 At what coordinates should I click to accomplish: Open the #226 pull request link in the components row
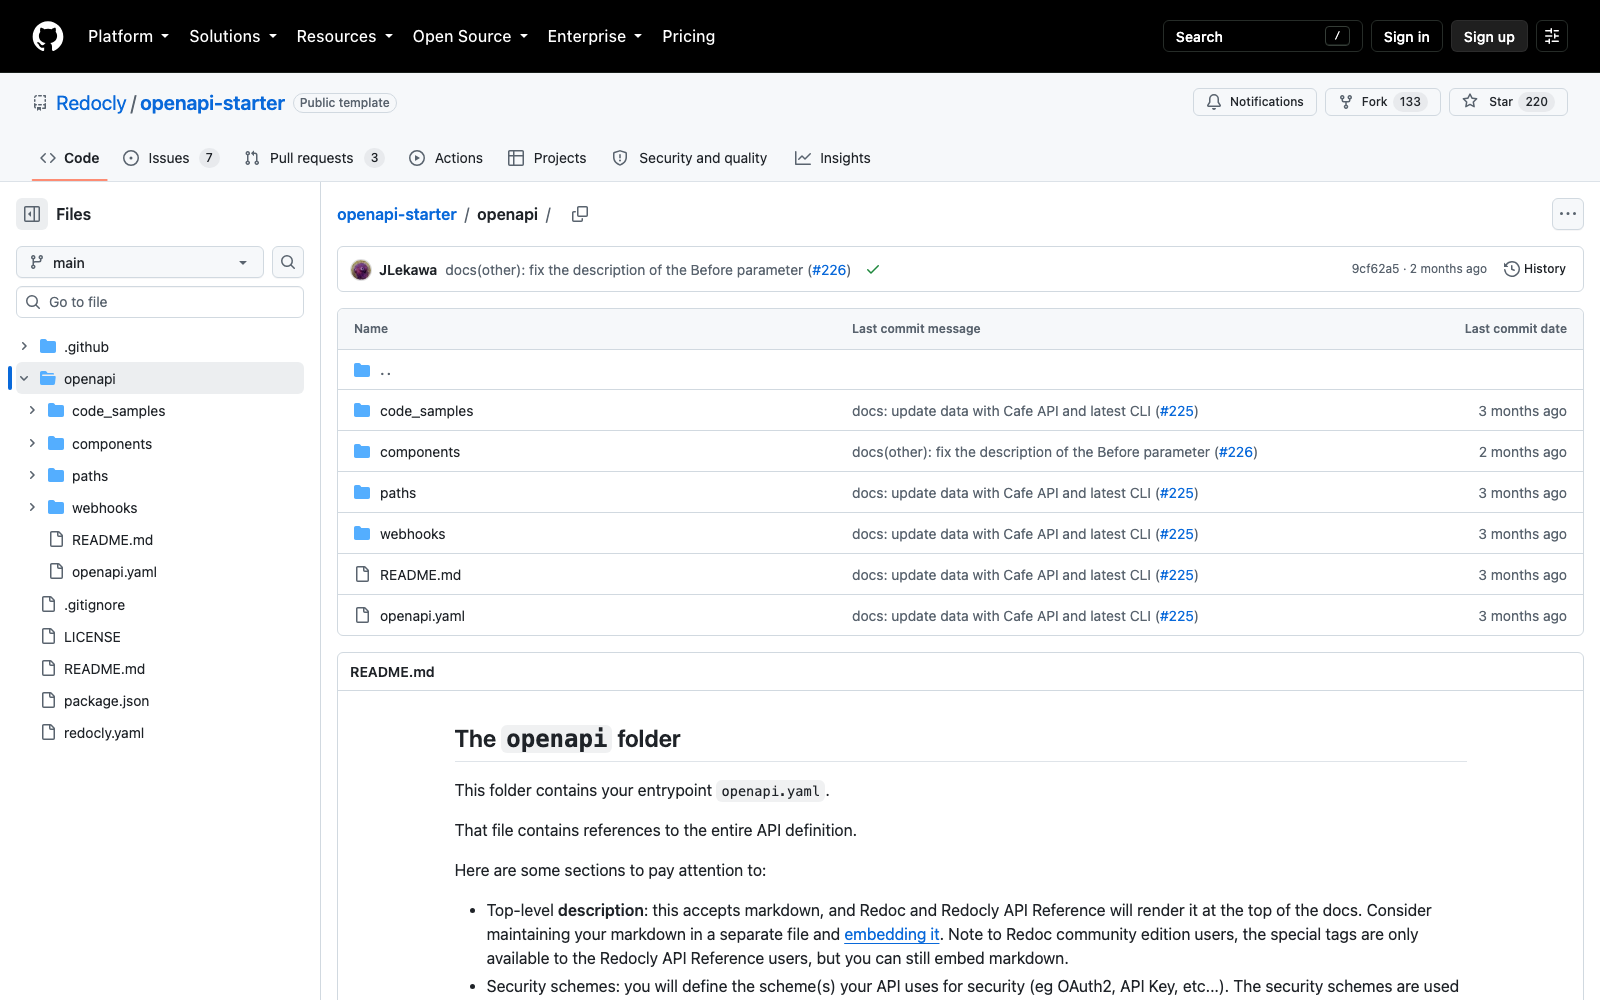tap(1236, 452)
